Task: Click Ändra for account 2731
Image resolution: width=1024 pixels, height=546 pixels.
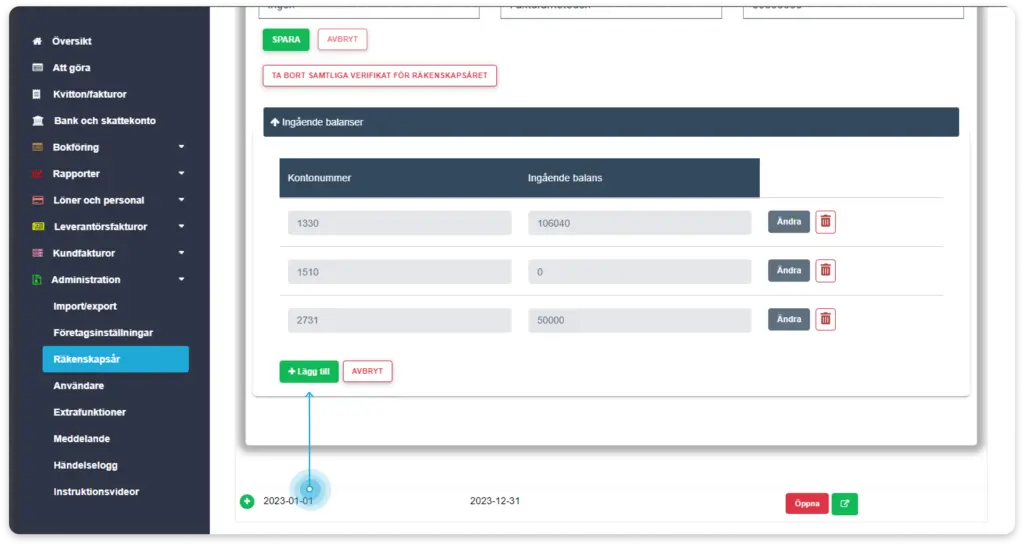Action: (x=789, y=319)
